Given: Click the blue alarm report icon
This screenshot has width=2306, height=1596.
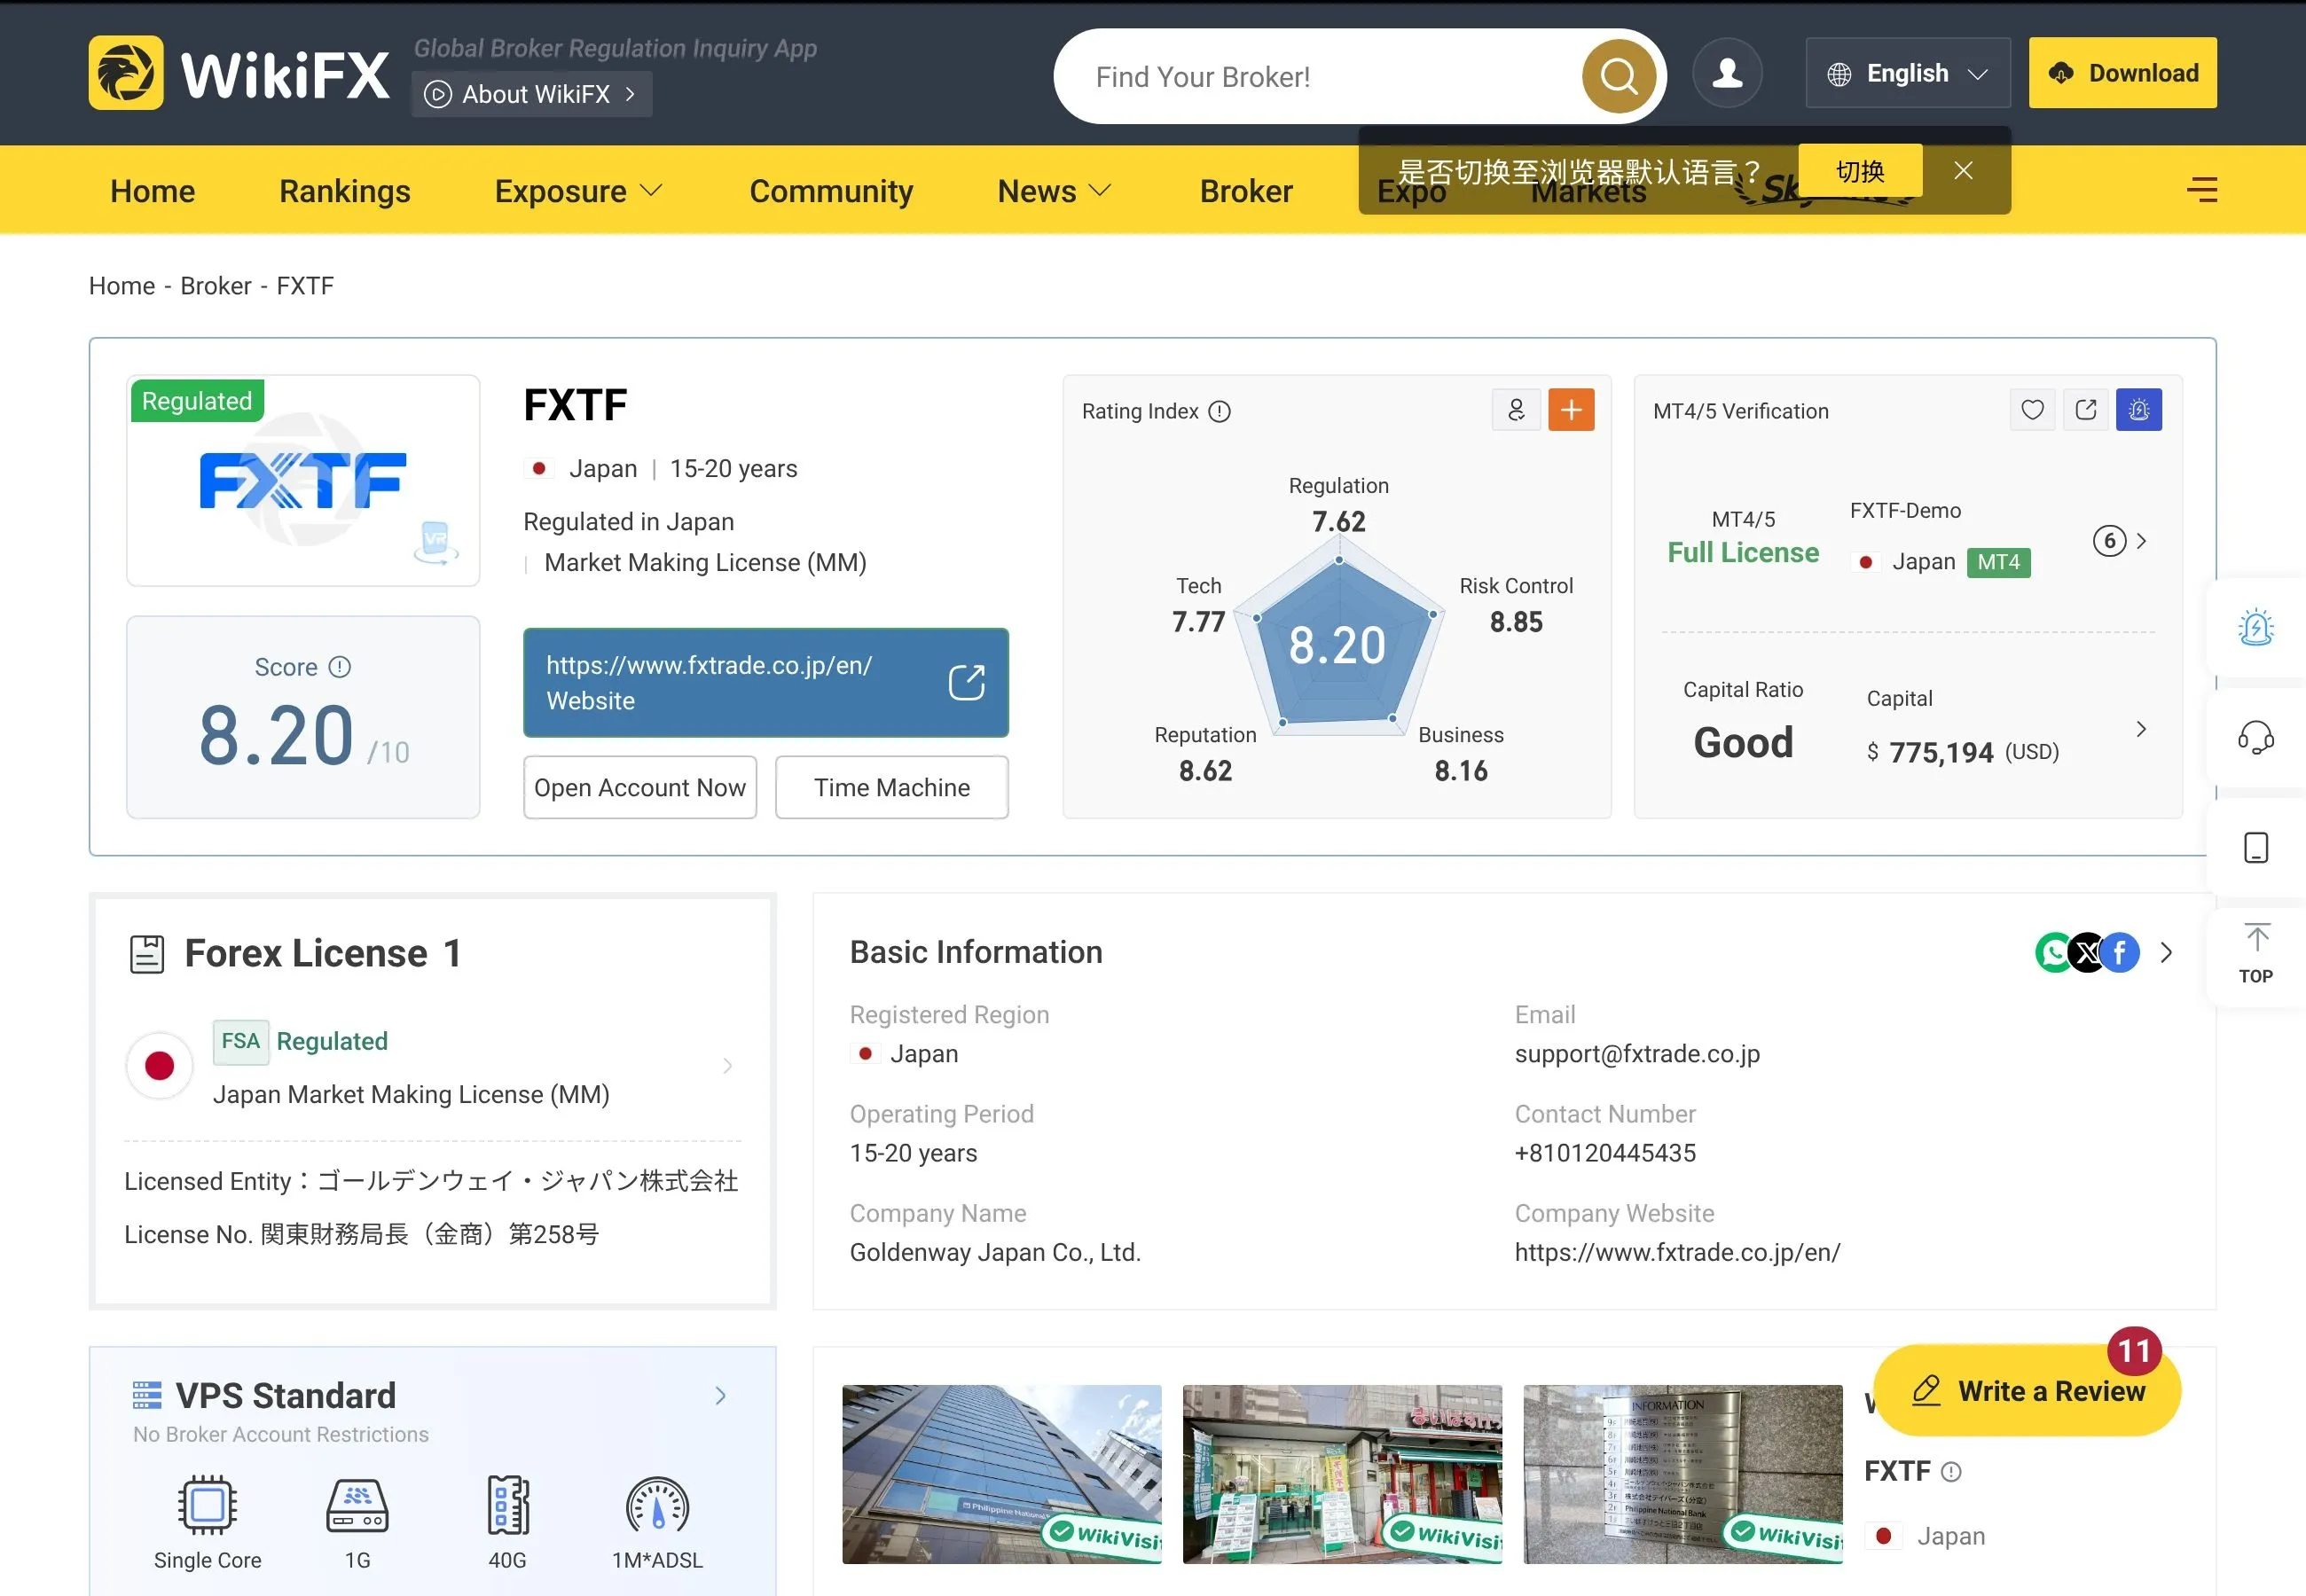Looking at the screenshot, I should 2139,410.
